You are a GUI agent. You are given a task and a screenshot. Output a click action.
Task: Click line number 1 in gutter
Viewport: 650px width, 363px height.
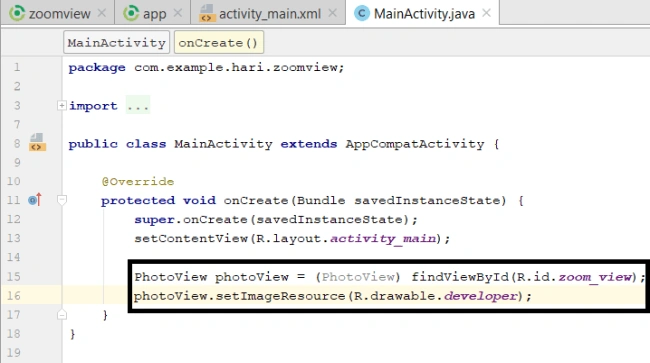coord(17,67)
